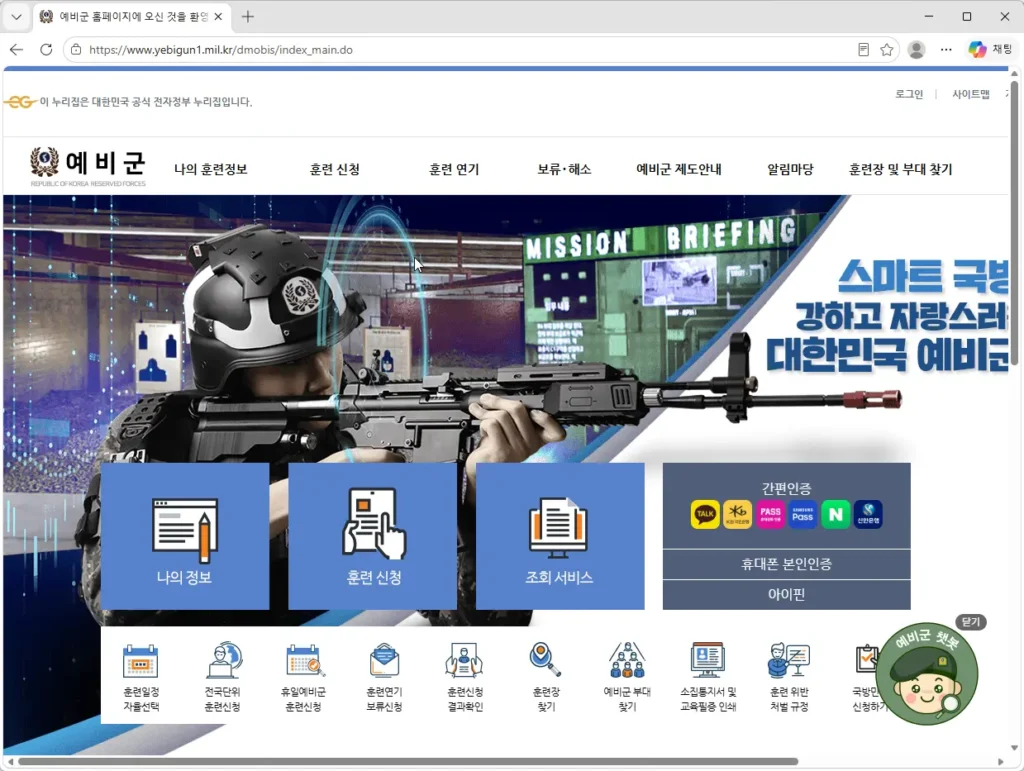Viewport: 1024px width, 771px height.
Task: Open 보류·해소 menu
Action: pyautogui.click(x=564, y=170)
